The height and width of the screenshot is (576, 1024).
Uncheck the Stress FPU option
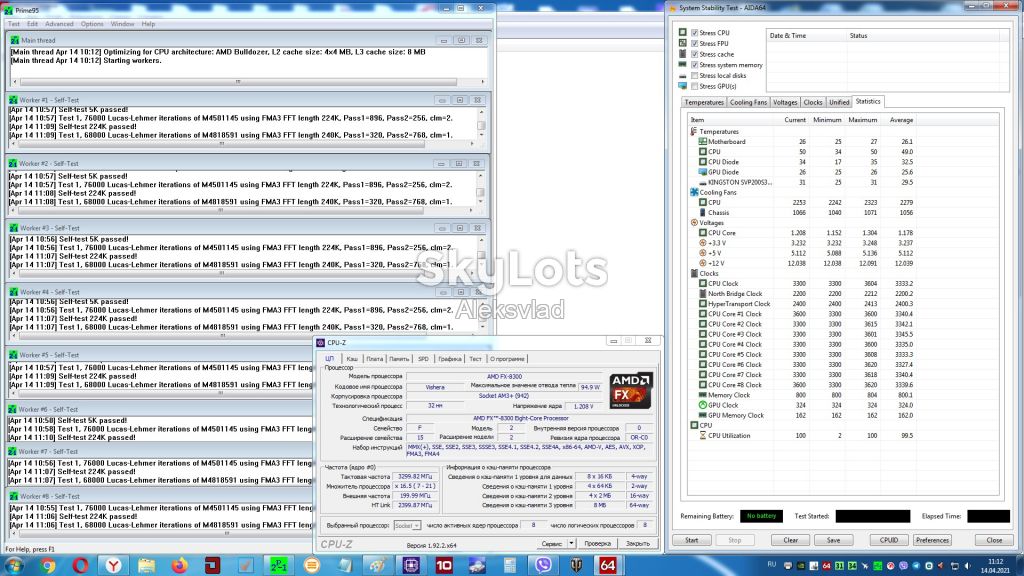point(694,44)
